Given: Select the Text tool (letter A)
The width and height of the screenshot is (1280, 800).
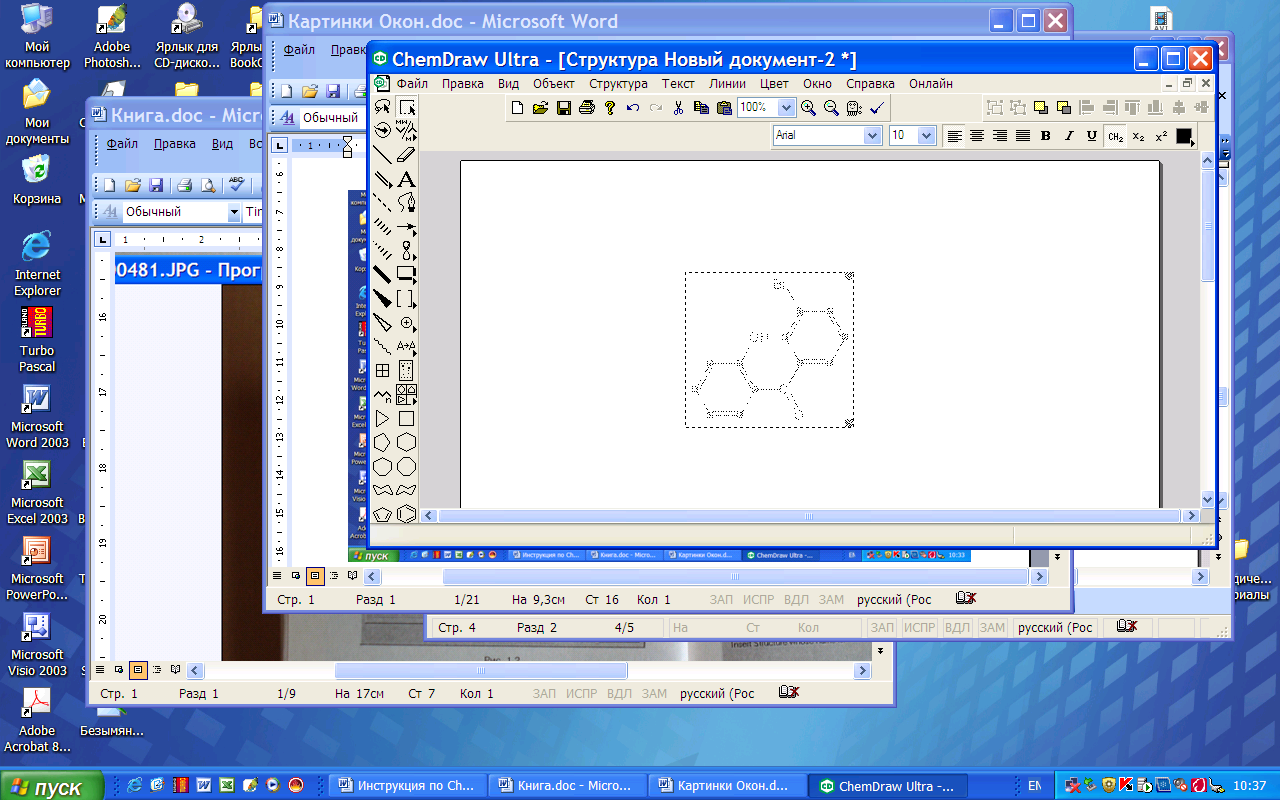Looking at the screenshot, I should (406, 180).
